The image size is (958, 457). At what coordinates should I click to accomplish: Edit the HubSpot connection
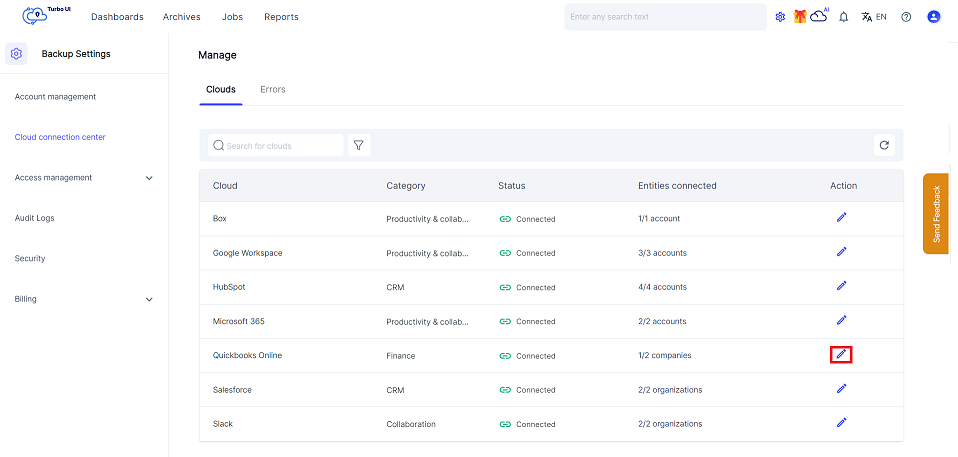[841, 285]
